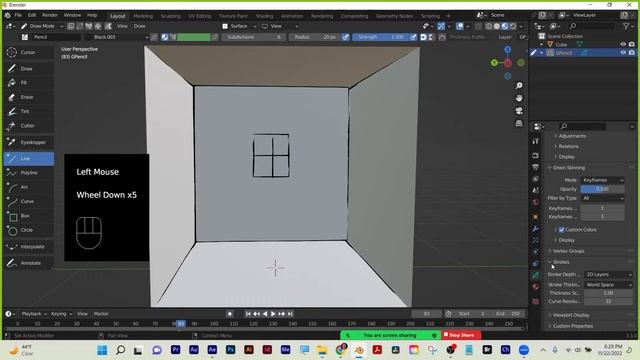Open the timeline Marker menu
640x360 pixels.
tap(101, 314)
